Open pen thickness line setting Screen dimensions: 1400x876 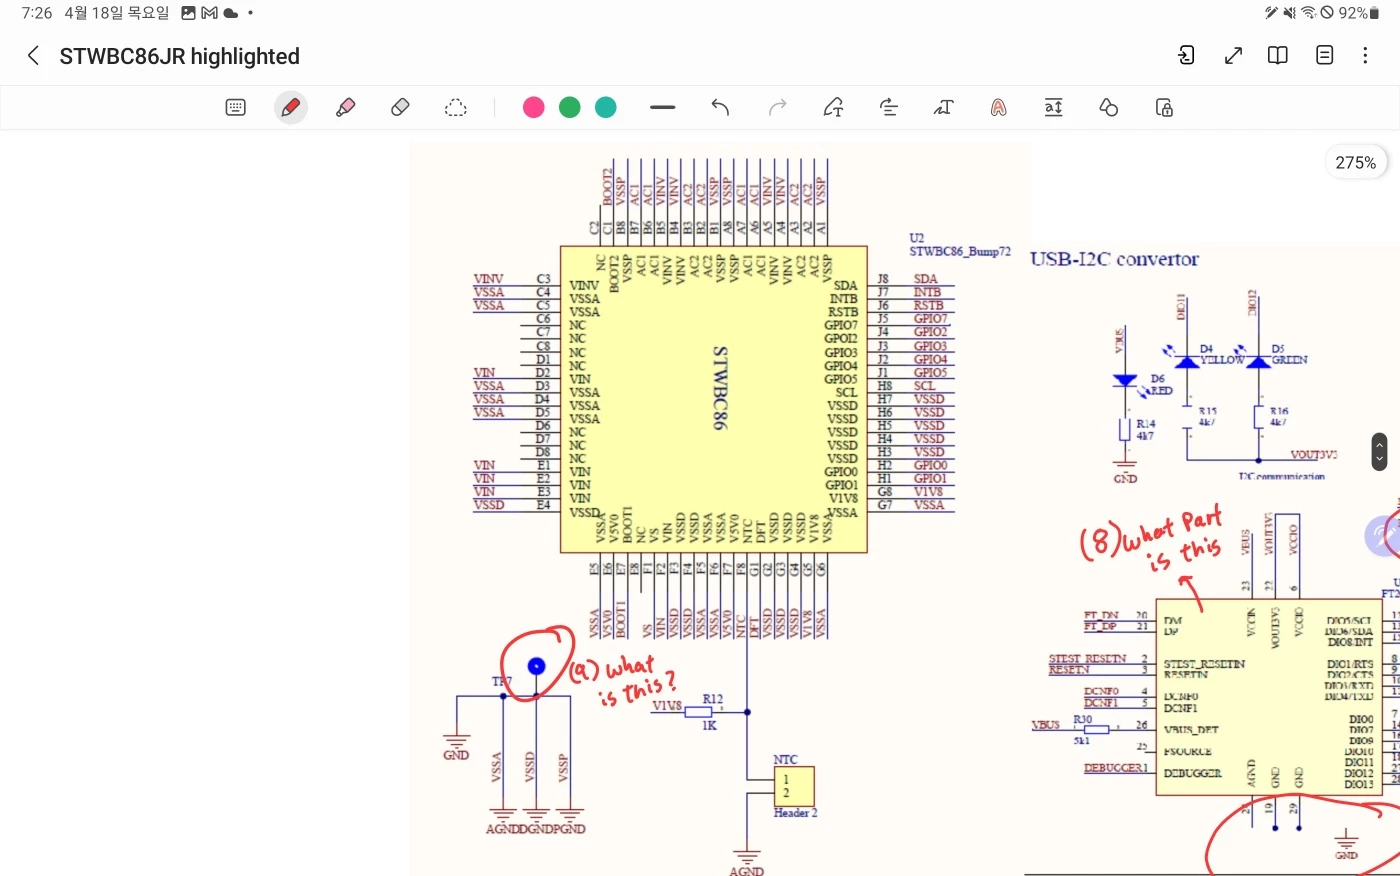pos(662,107)
